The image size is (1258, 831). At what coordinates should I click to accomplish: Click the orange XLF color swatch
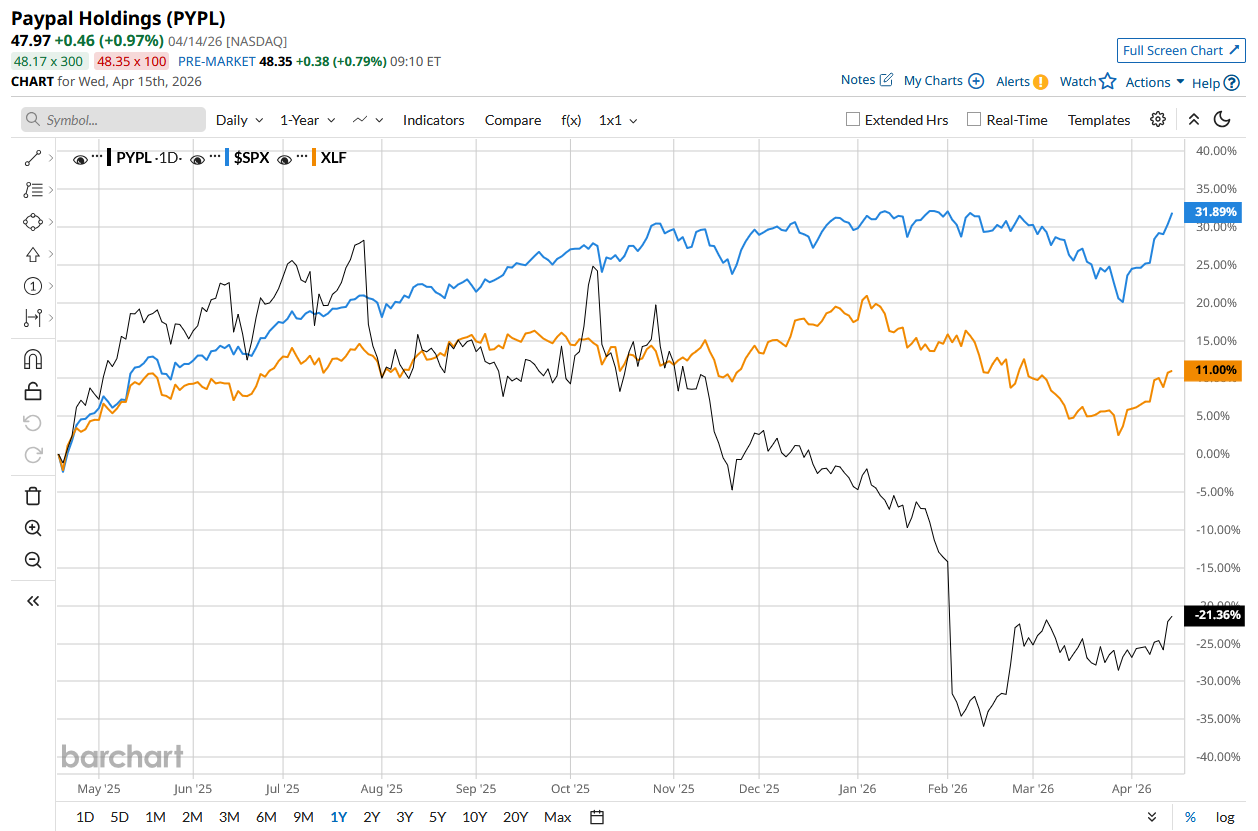[315, 158]
